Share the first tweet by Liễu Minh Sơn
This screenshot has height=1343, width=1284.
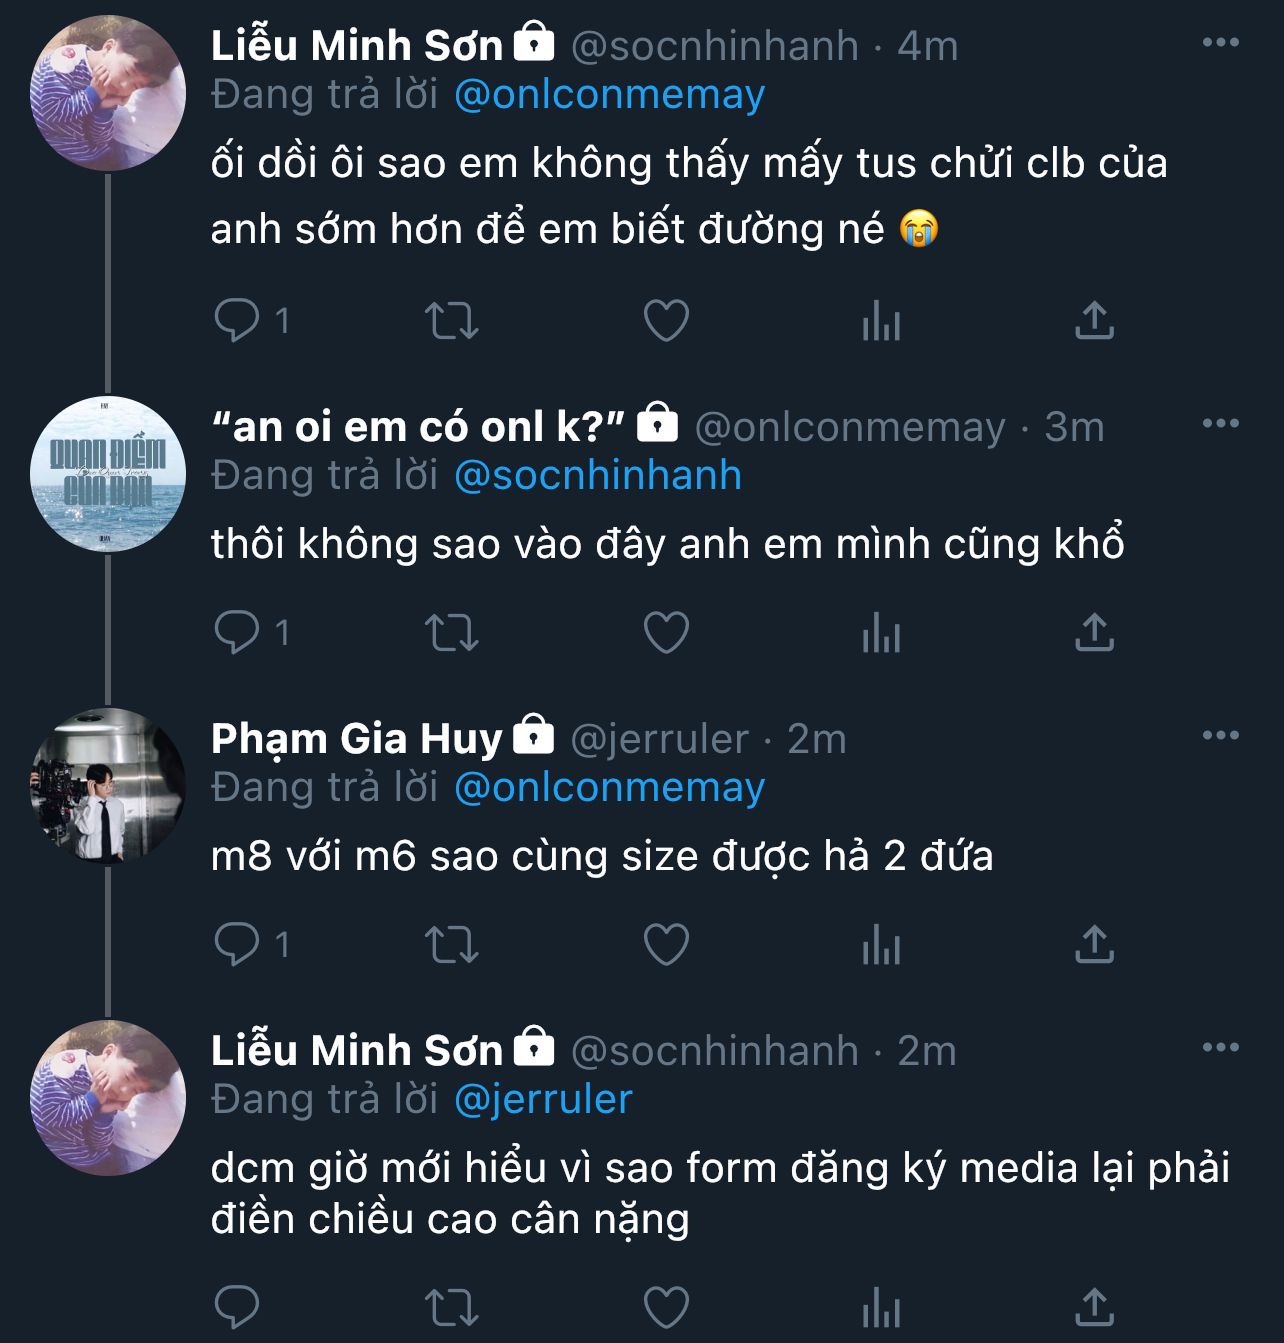(1094, 321)
